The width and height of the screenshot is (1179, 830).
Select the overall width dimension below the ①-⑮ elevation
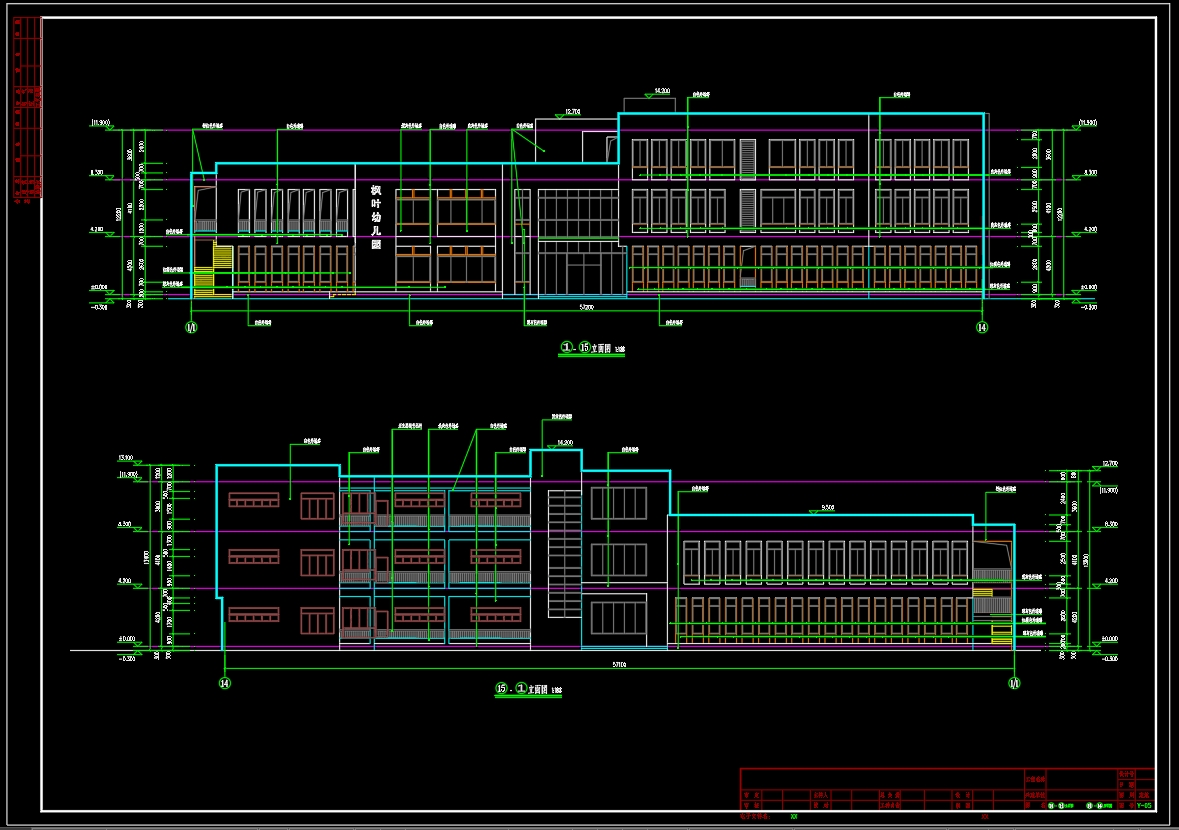click(x=586, y=307)
